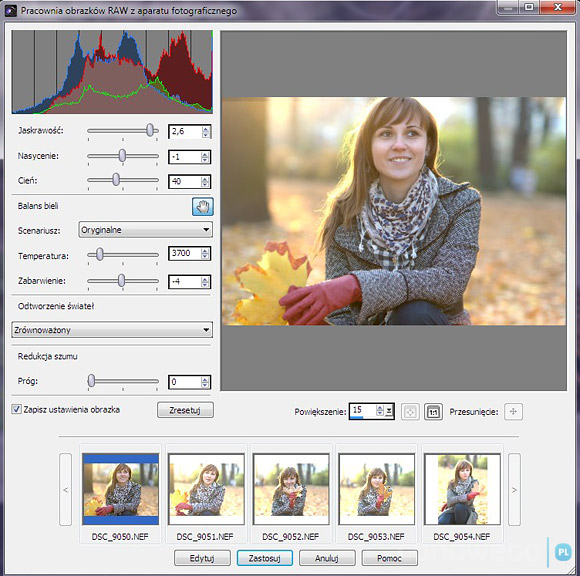Viewport: 580px width, 576px height.
Task: Set zoom to 1:1 actual size
Action: click(433, 412)
